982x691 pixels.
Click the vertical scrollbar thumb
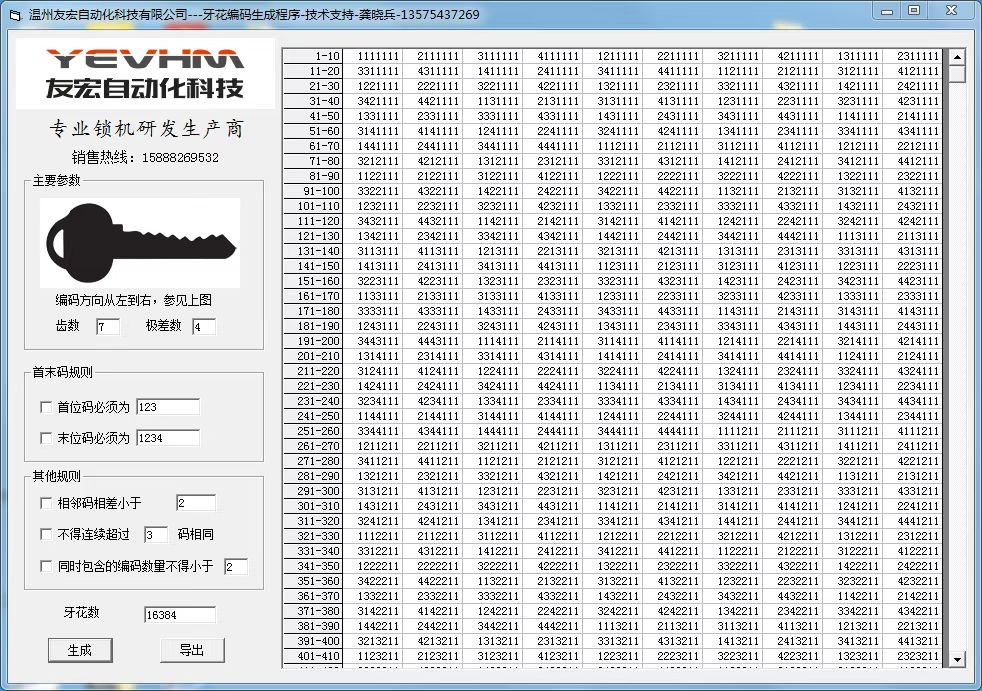pyautogui.click(x=956, y=74)
